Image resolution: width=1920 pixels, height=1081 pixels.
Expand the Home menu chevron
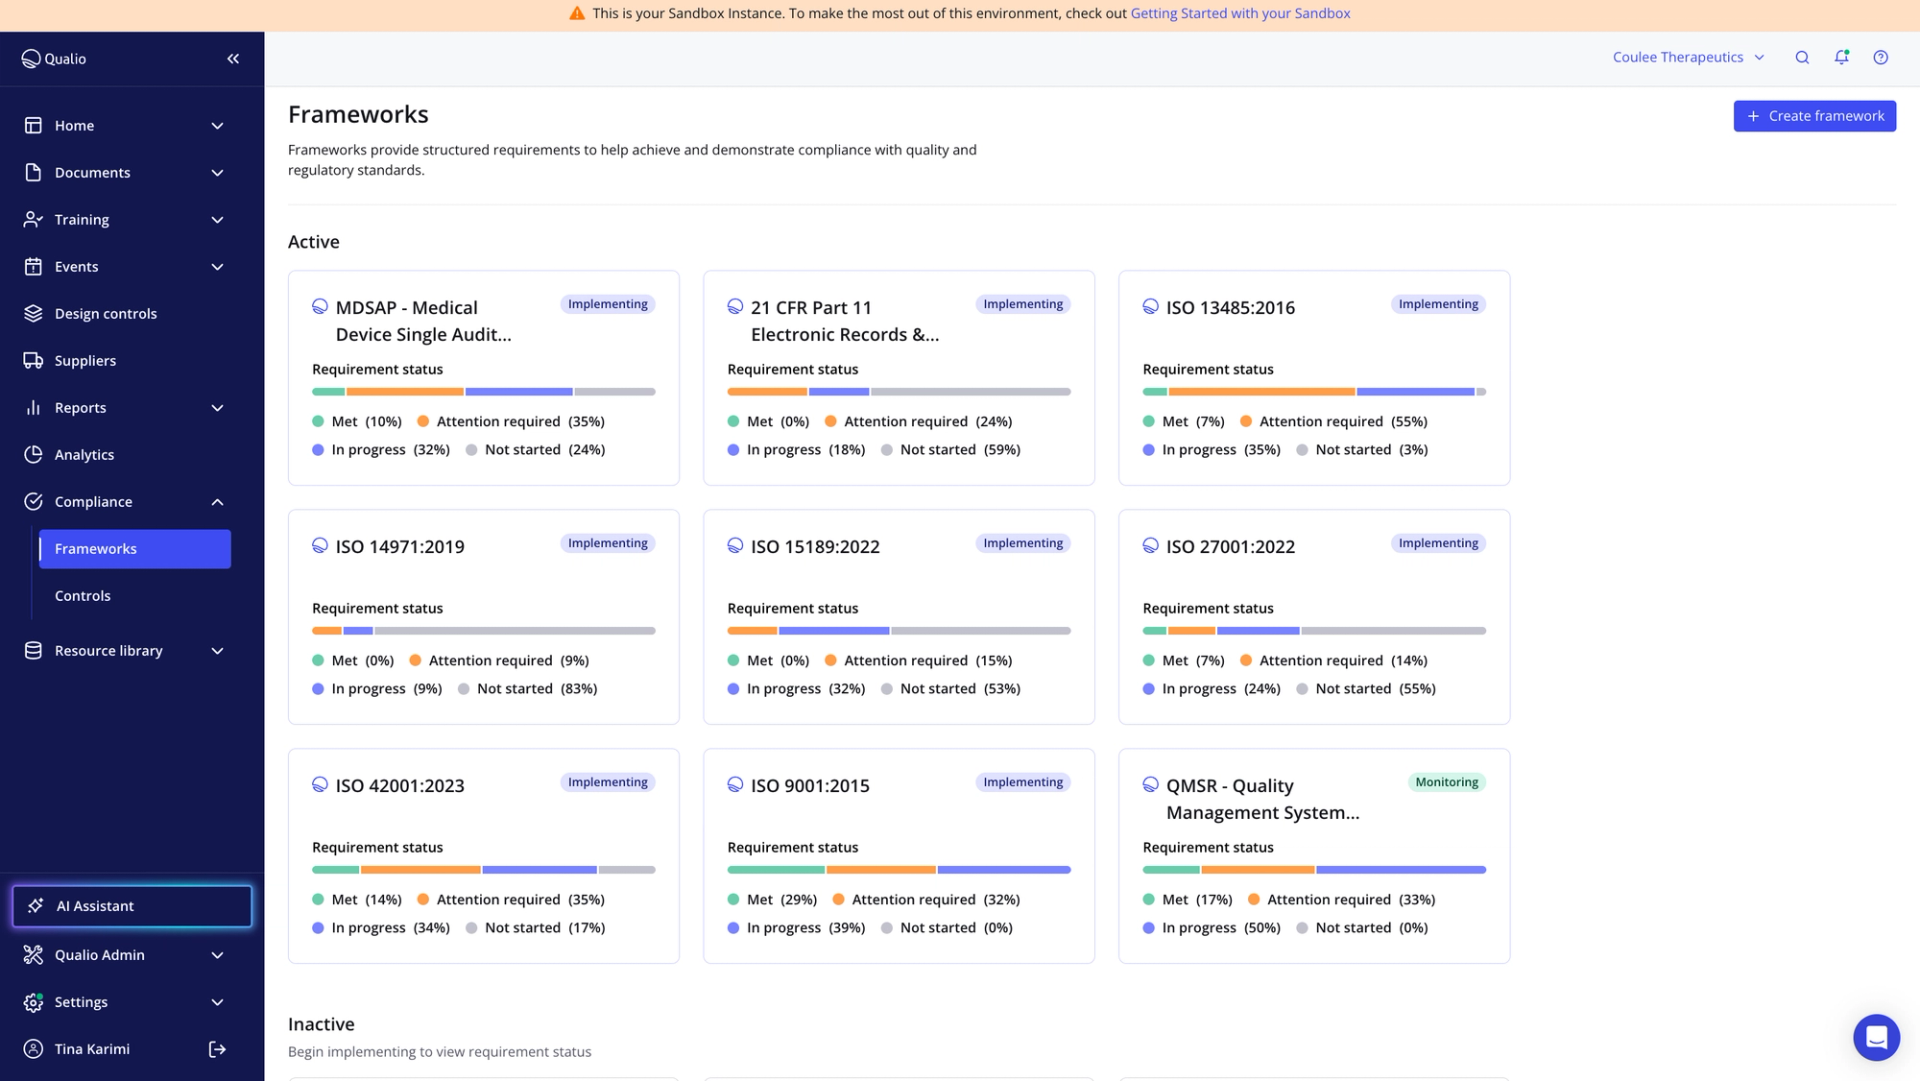tap(217, 126)
